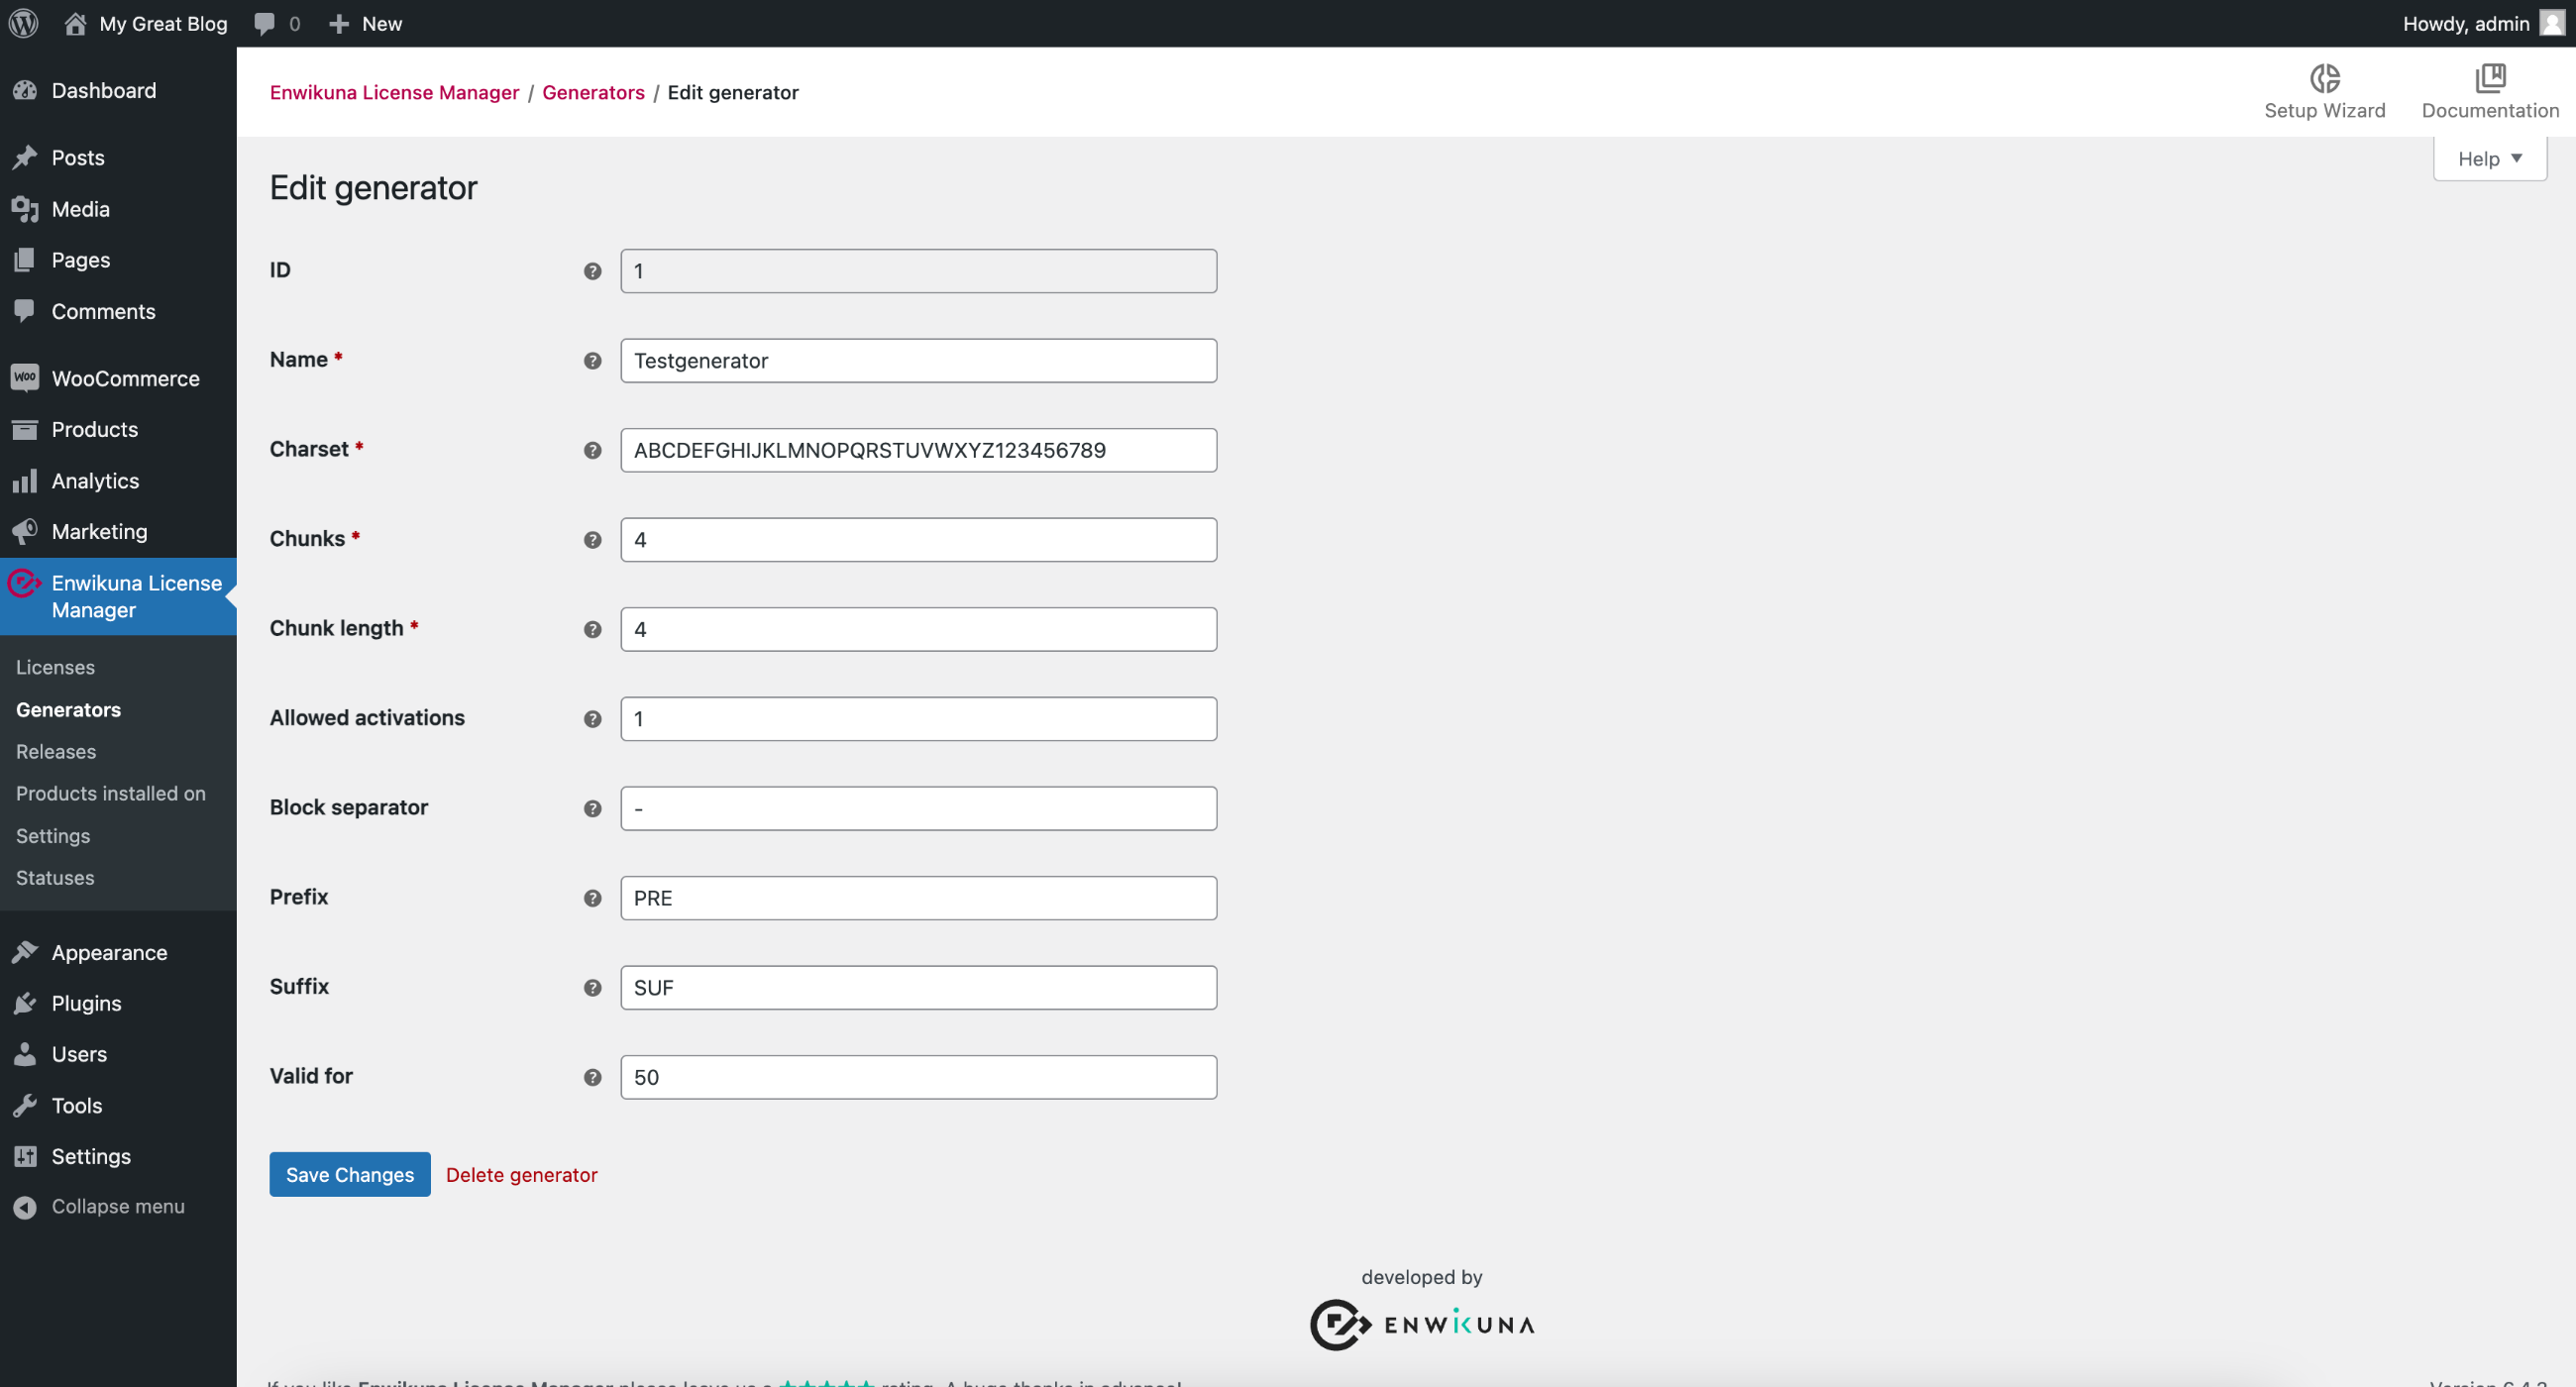Image resolution: width=2576 pixels, height=1387 pixels.
Task: Focus the Chunks input field
Action: [918, 540]
